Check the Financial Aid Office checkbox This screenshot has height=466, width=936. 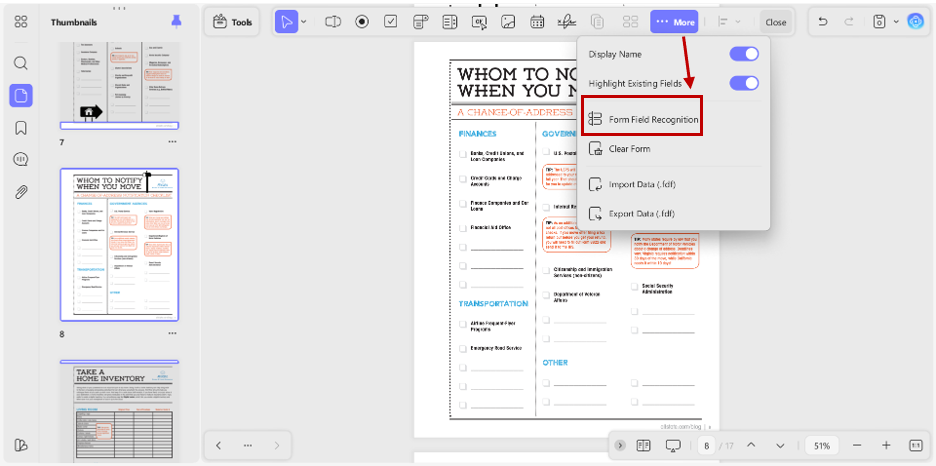click(463, 228)
